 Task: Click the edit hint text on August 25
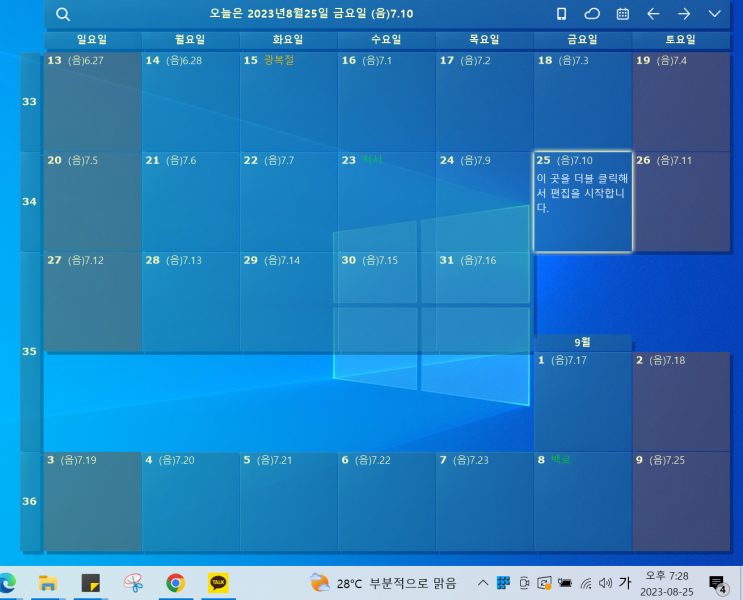tap(582, 193)
